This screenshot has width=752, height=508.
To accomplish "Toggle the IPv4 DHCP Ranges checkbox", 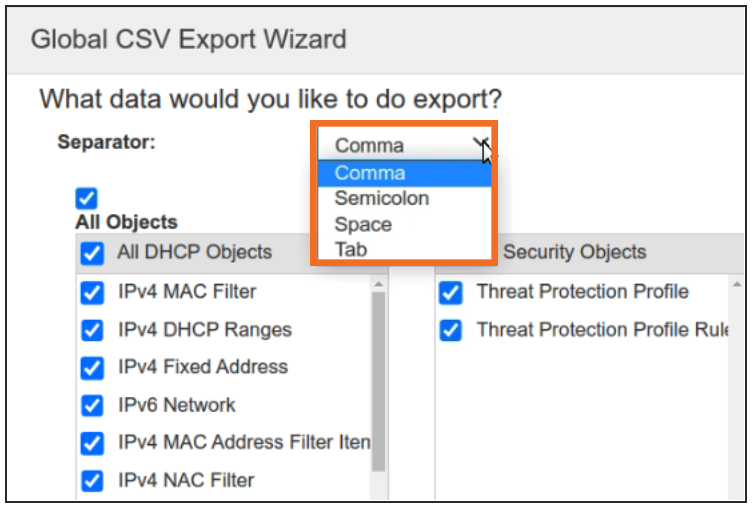I will tap(93, 330).
